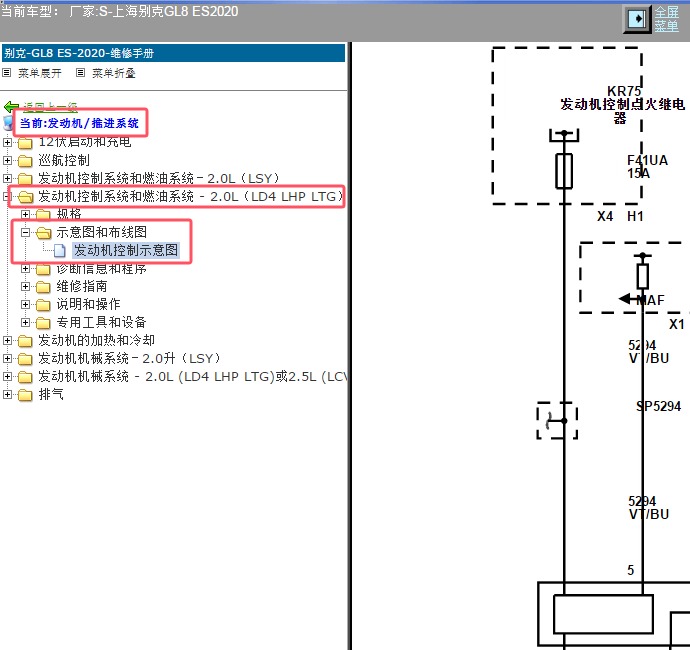Click the 维修指南 folder icon

coord(43,286)
